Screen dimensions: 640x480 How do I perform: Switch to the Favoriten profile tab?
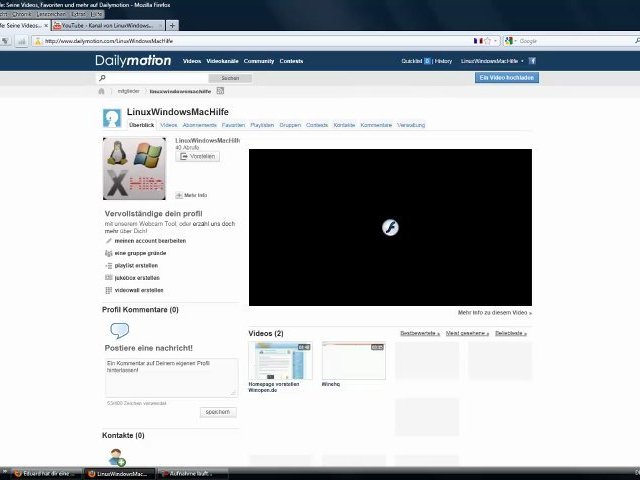(x=233, y=125)
